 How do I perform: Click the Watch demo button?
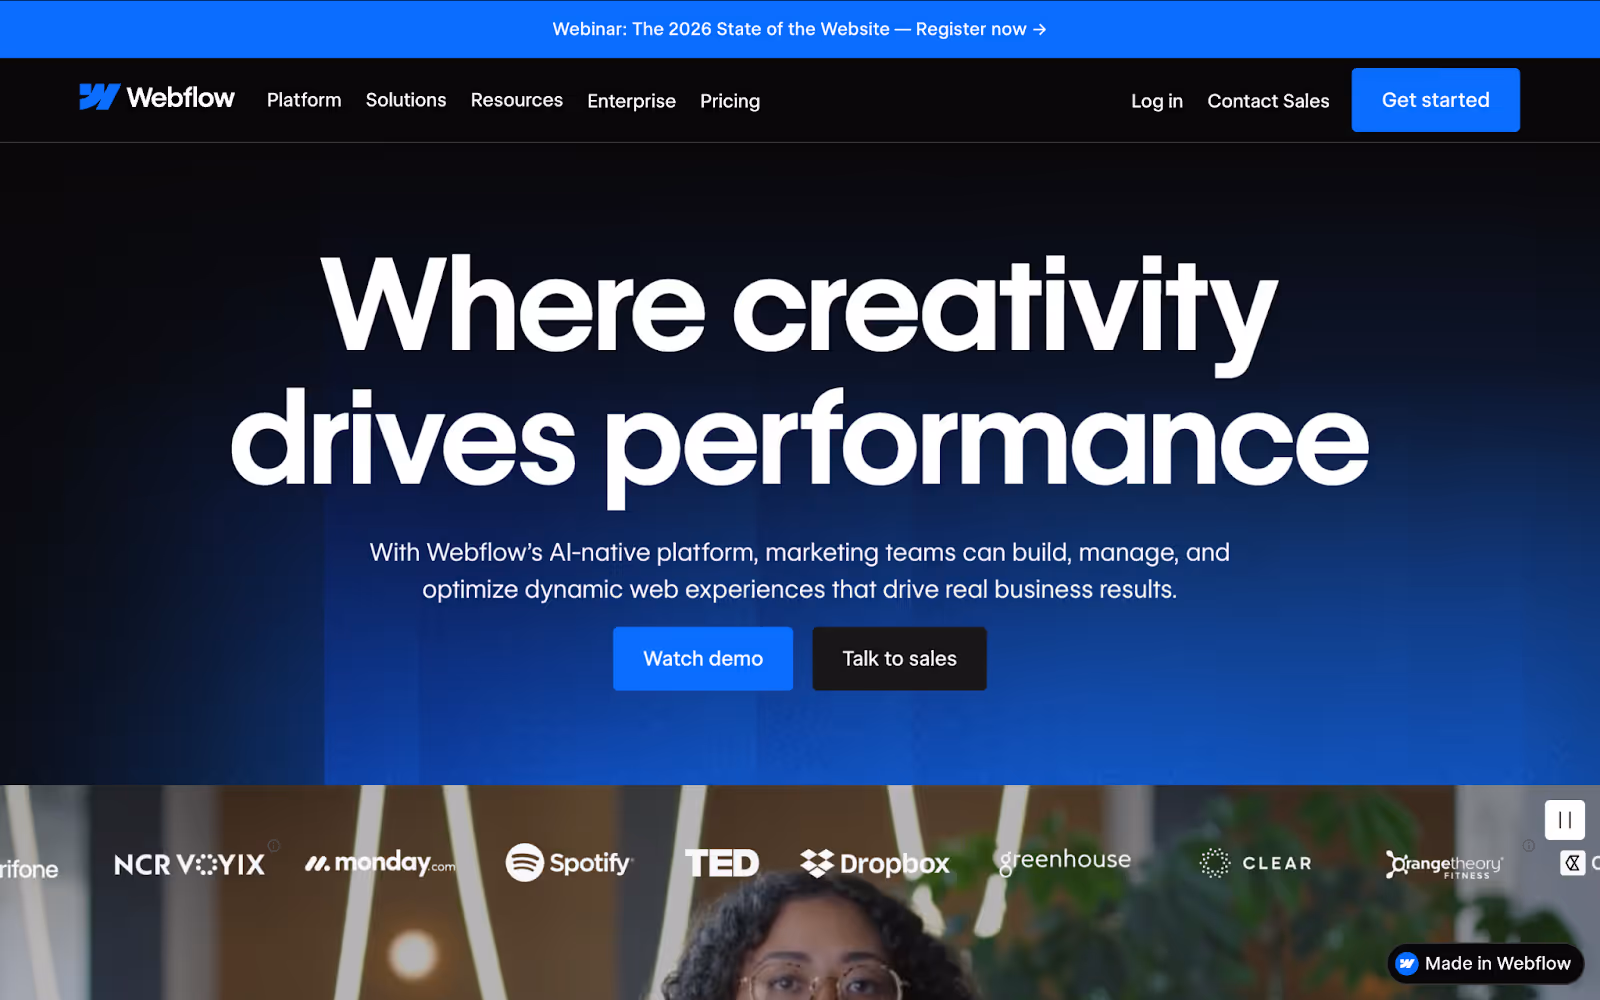(703, 659)
